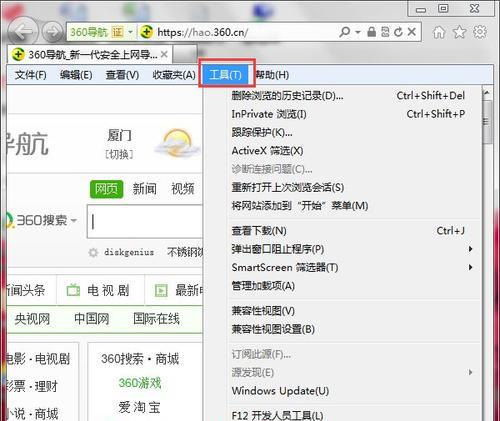
Task: Open the 国际在线 link
Action: (x=156, y=319)
